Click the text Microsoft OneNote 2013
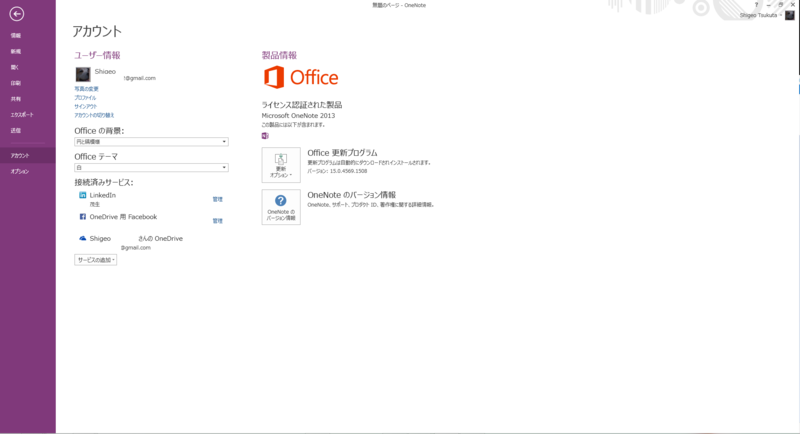Screen dimensions: 800x434 (x=298, y=116)
